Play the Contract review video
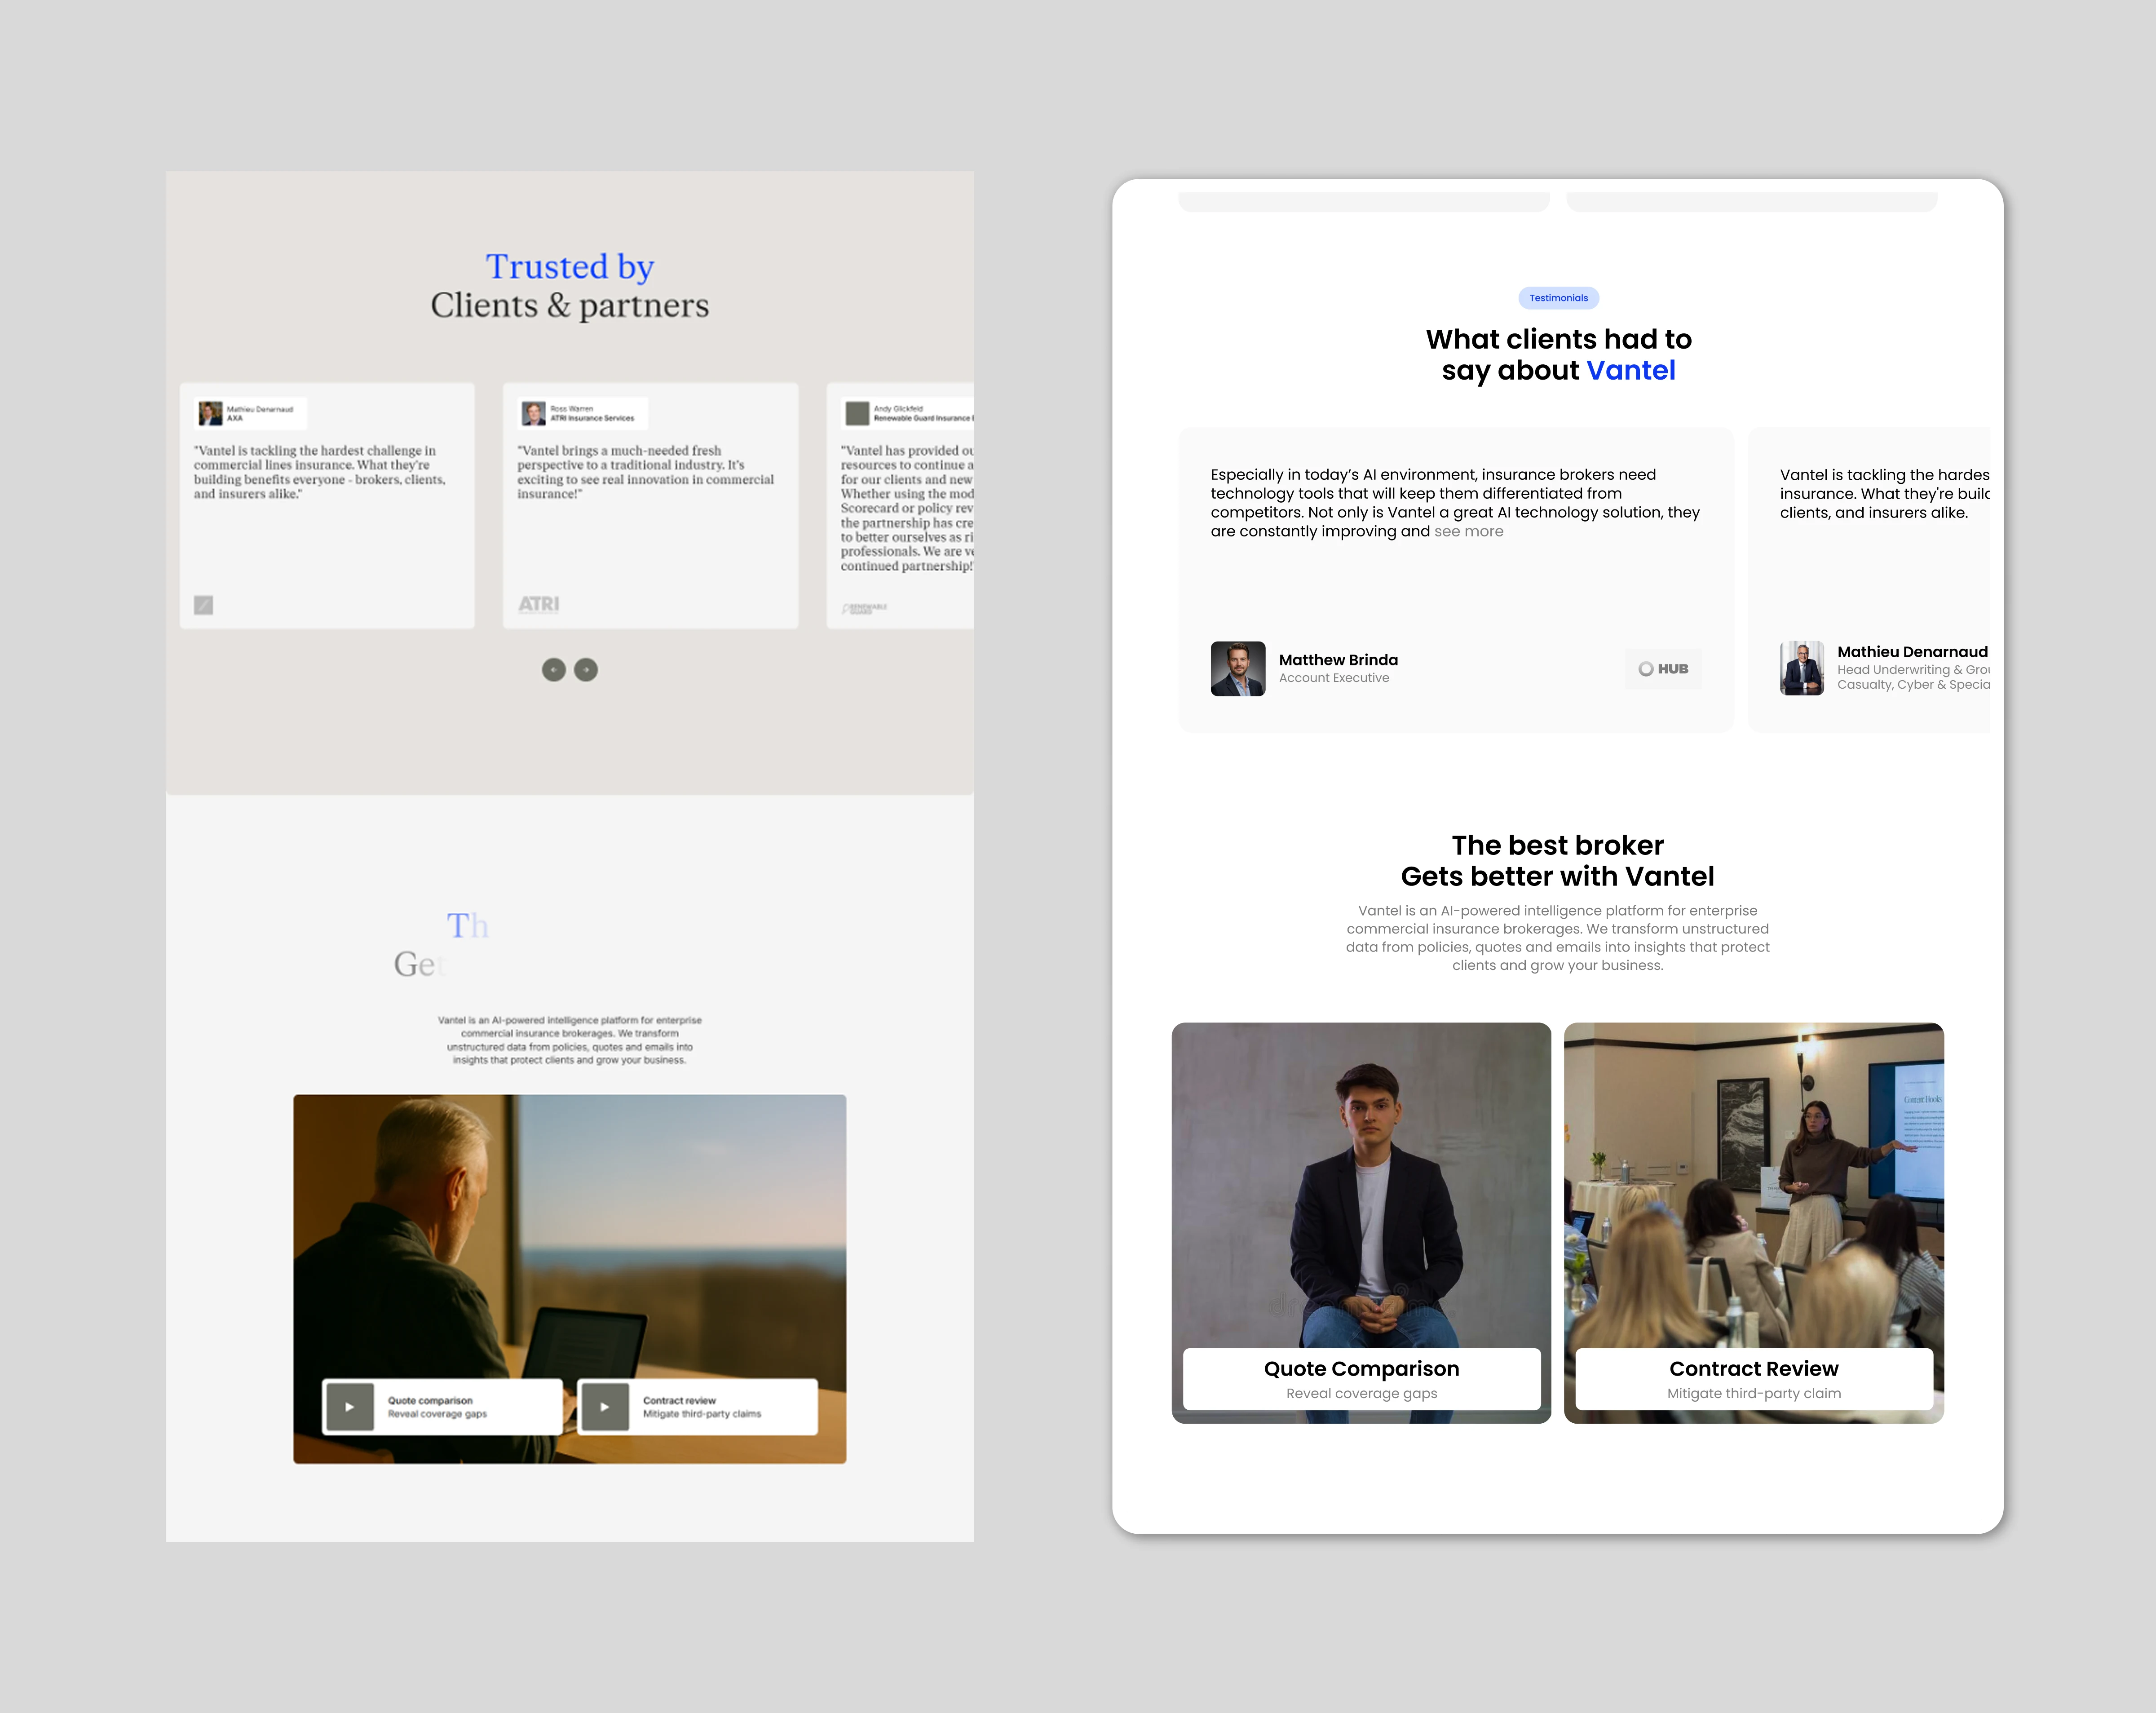Screen dimensions: 2156x1713 (605, 1407)
